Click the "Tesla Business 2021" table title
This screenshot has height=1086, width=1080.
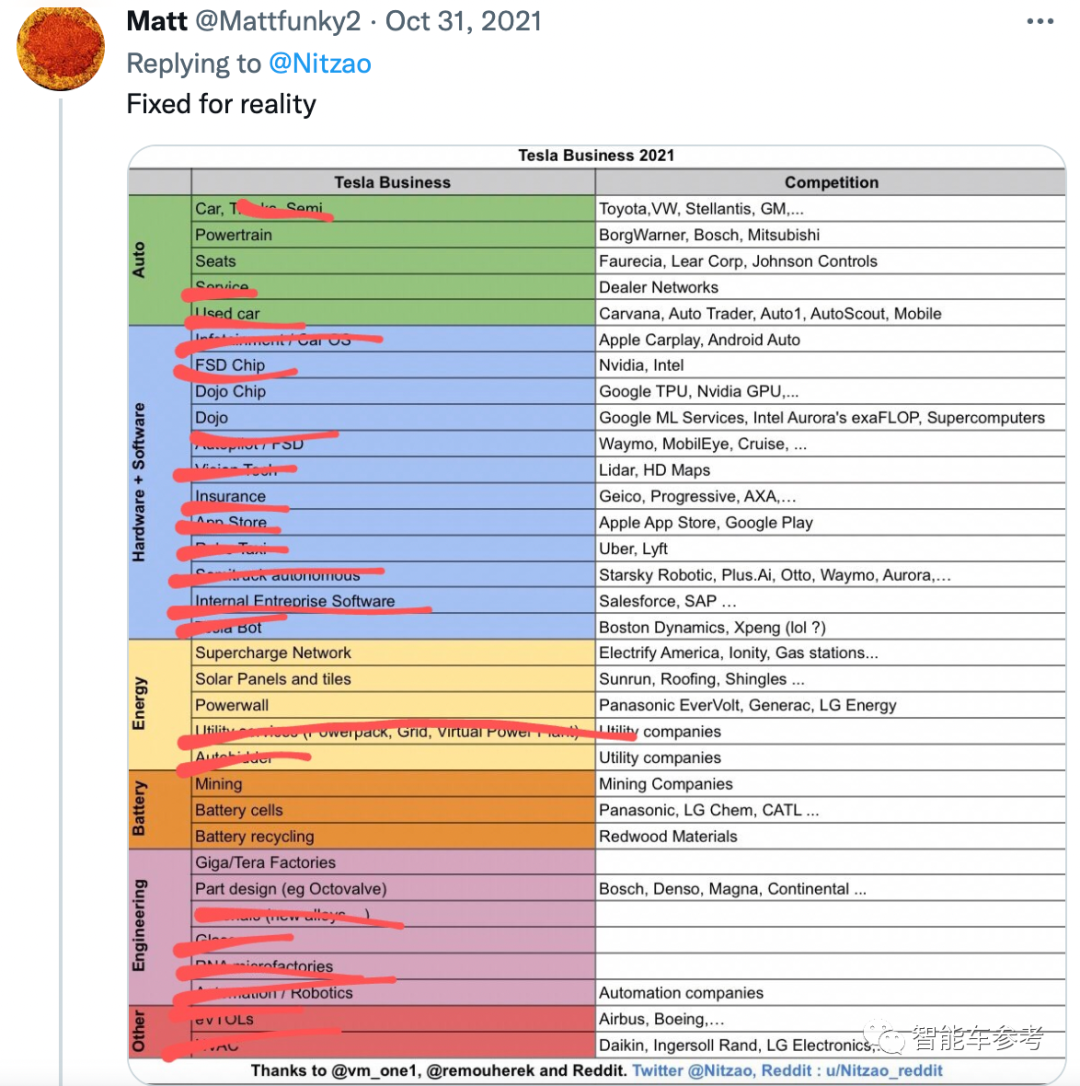(596, 155)
